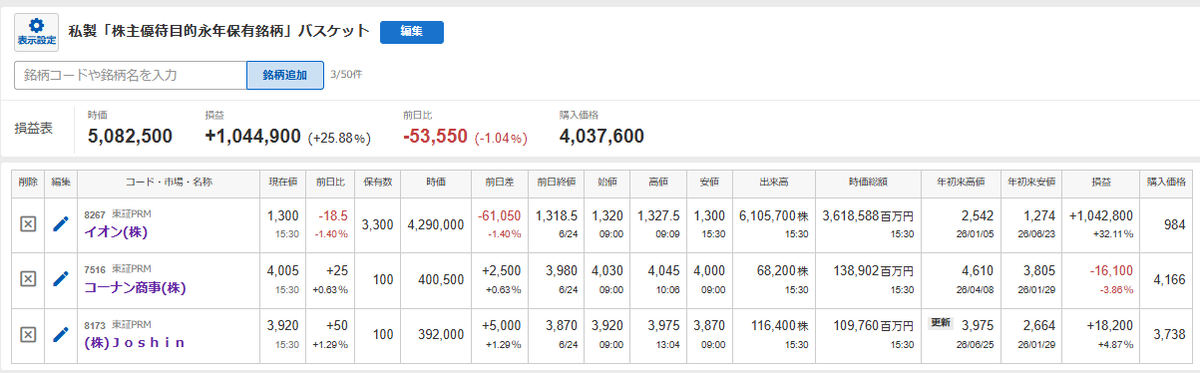
Task: Sort by the 現在値 column header
Action: [283, 182]
